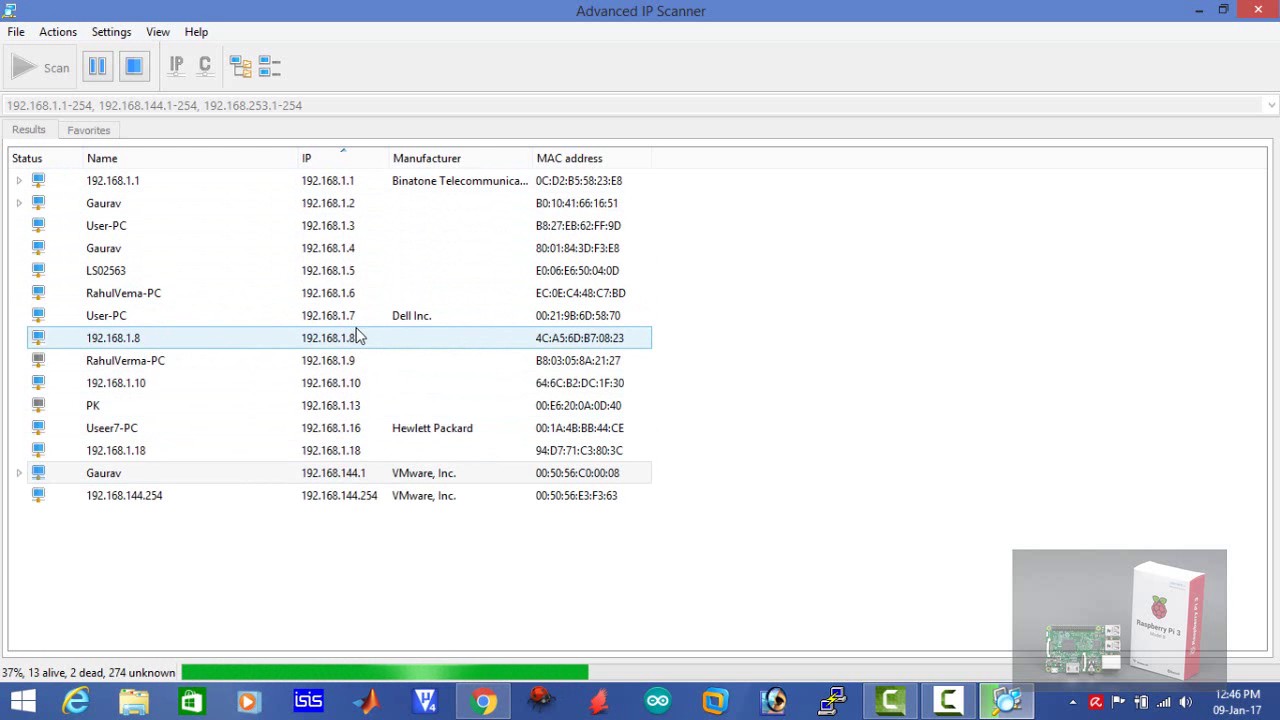Start scanning with the Scan button
The image size is (1280, 720).
click(x=40, y=67)
